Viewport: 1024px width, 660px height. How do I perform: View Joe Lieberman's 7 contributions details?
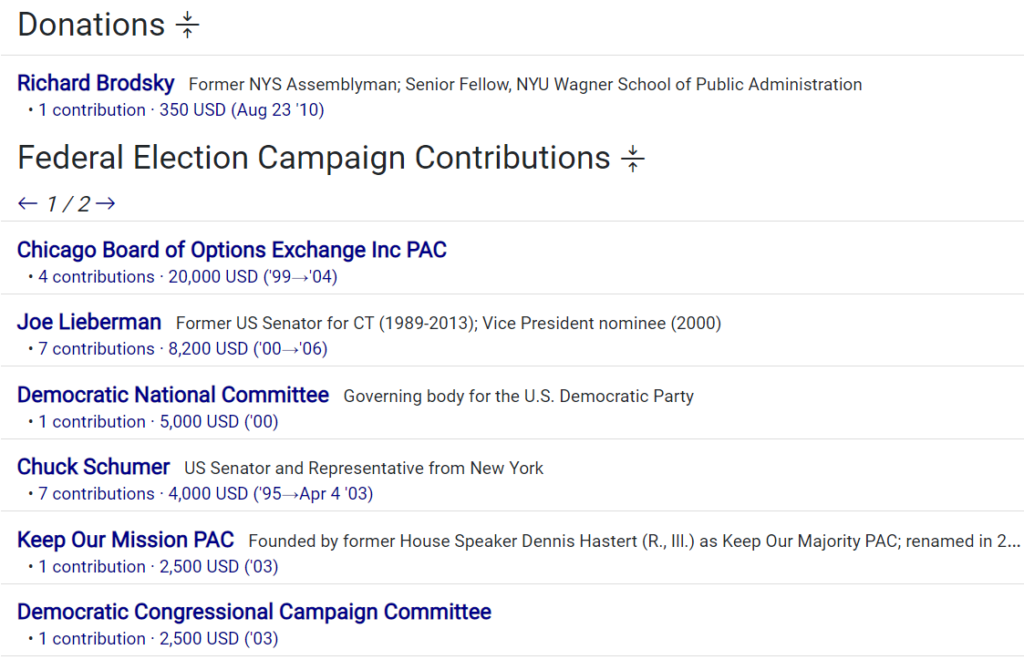tap(183, 349)
